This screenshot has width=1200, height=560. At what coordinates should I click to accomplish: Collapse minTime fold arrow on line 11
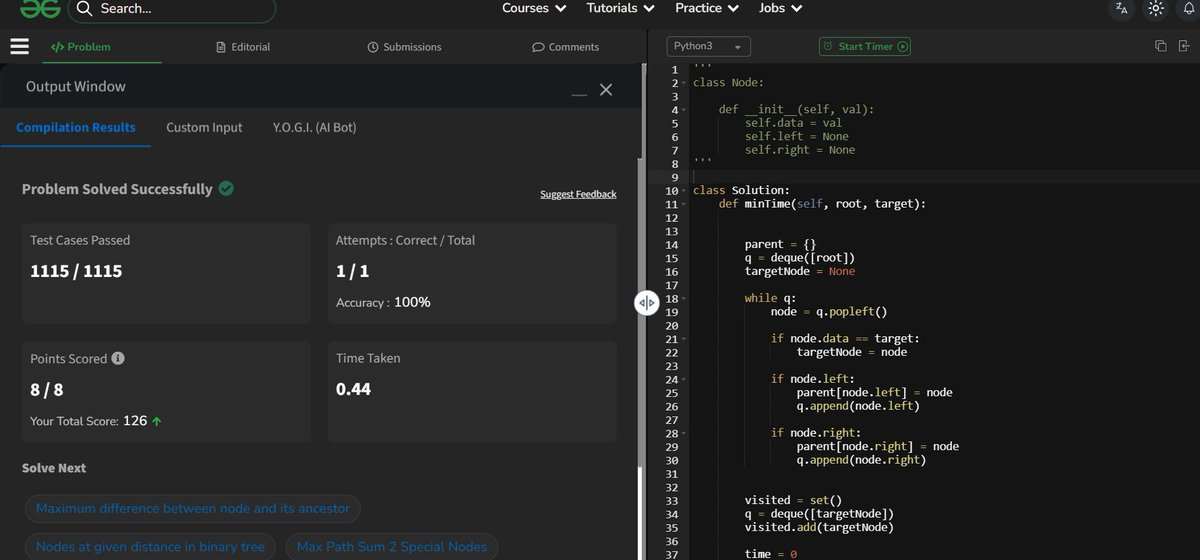pos(686,204)
